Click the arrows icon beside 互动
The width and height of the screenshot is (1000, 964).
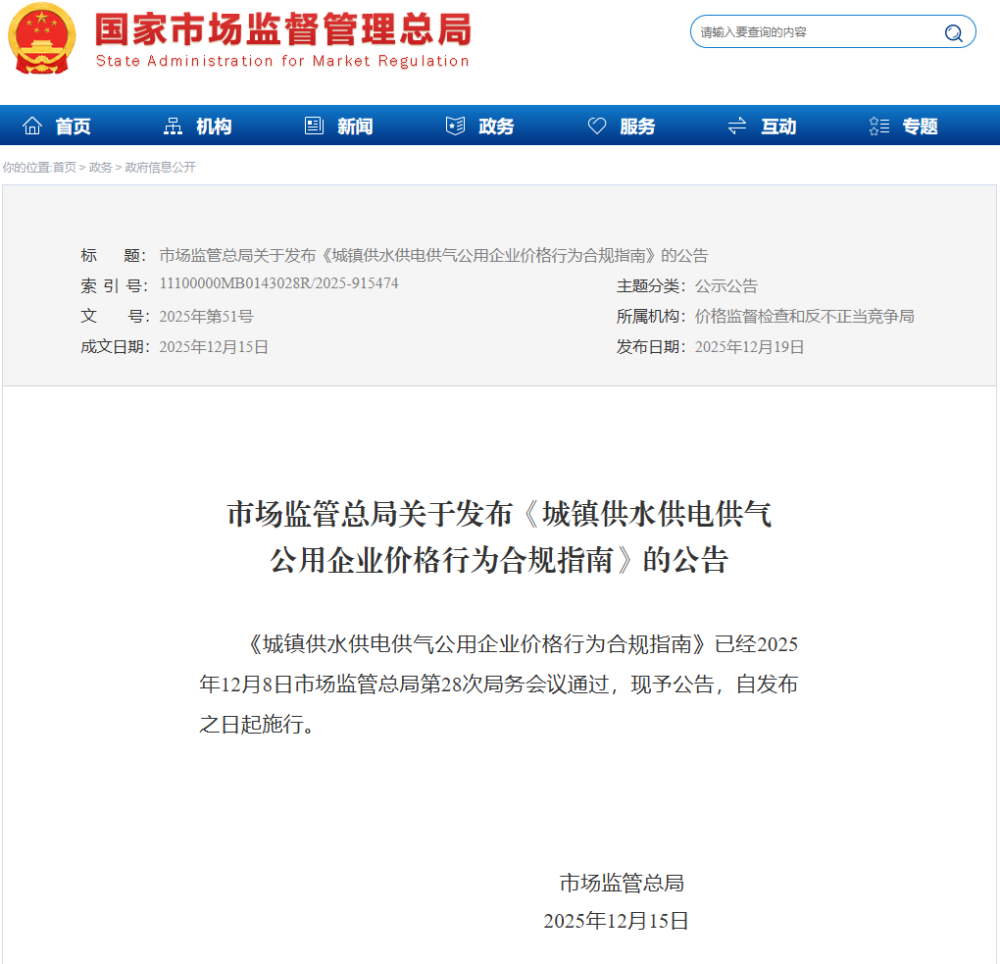[737, 126]
